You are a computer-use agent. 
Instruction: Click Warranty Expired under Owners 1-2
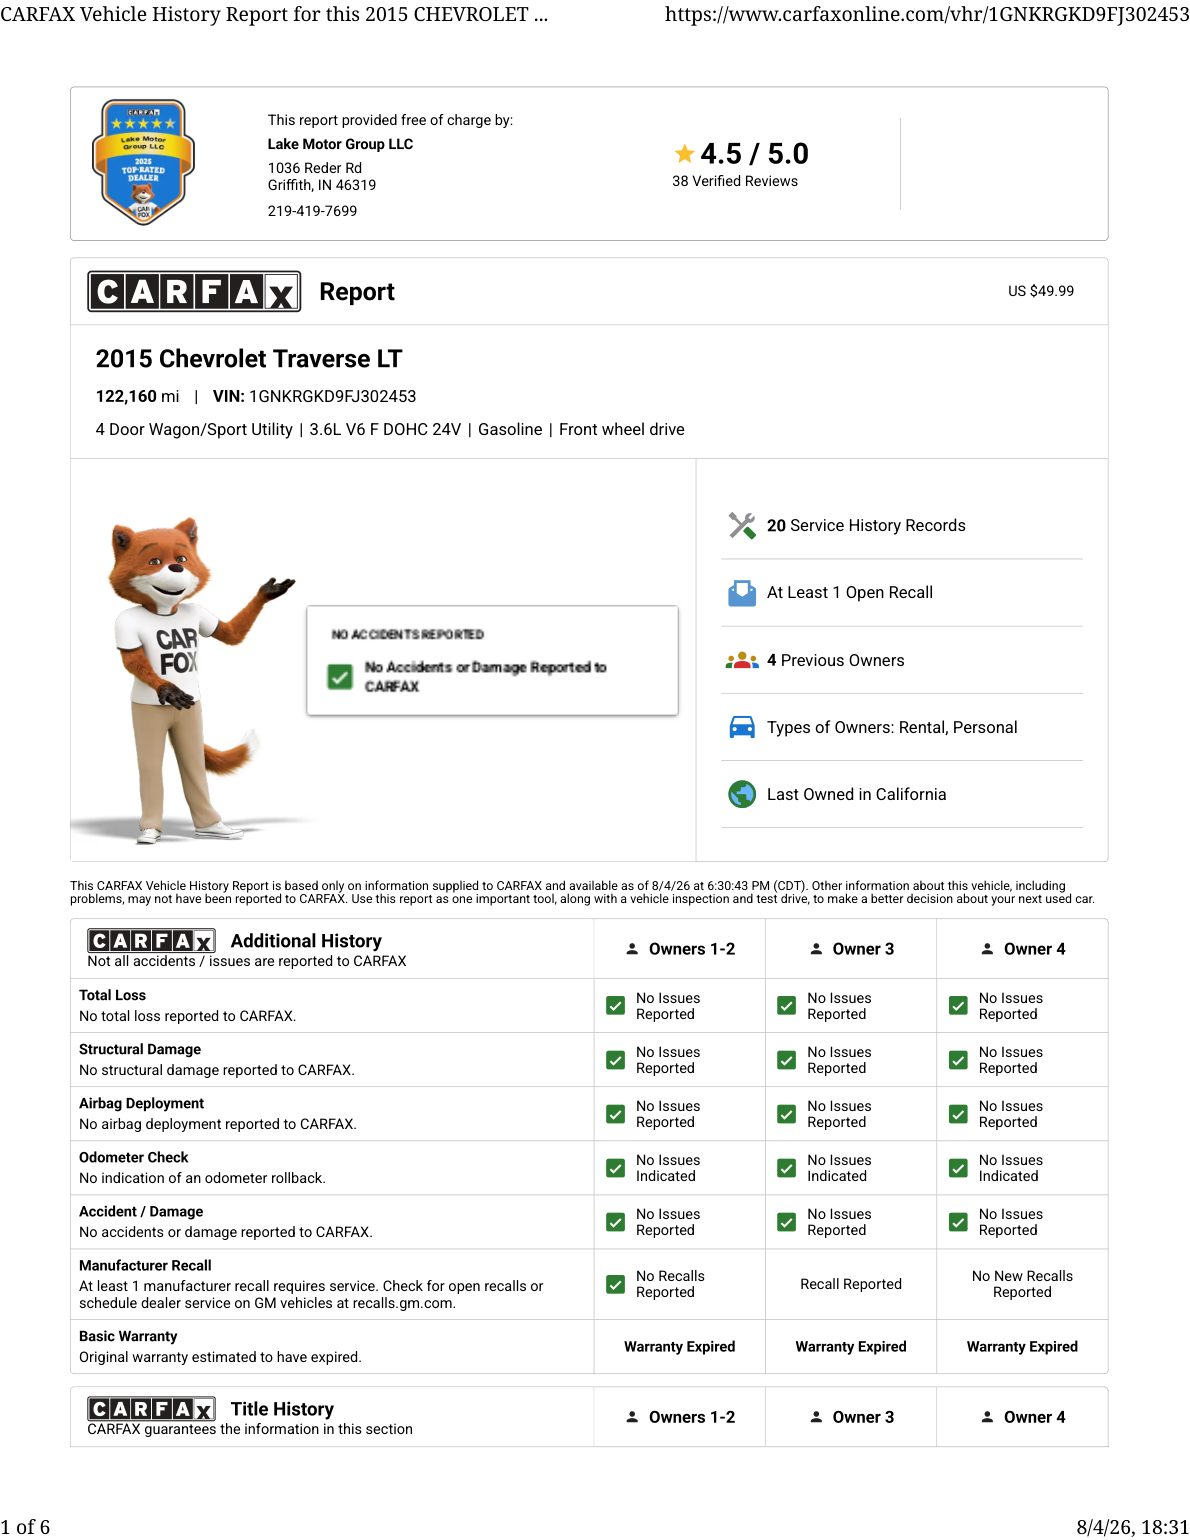click(x=680, y=1347)
